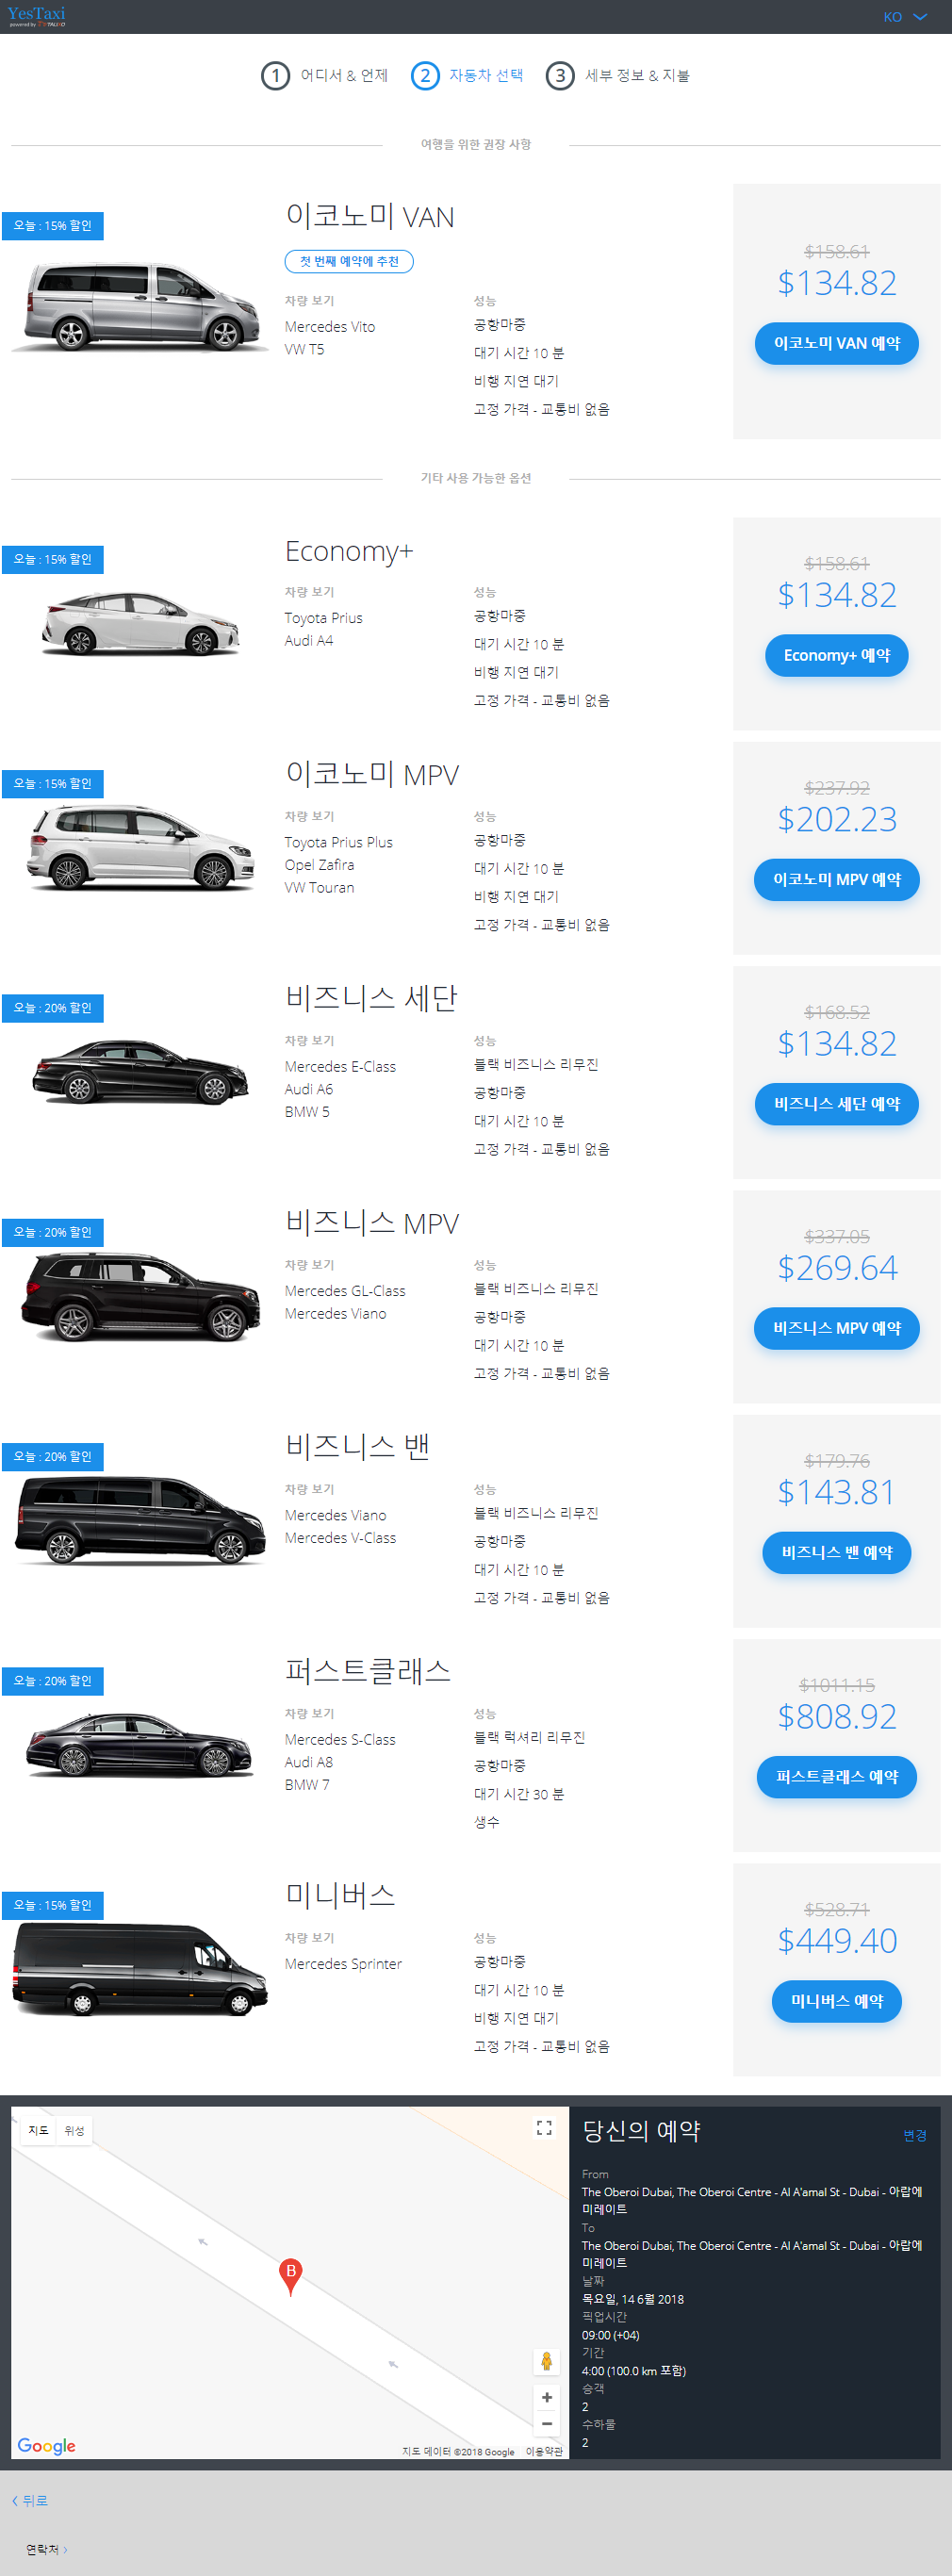Select step 3 세부 정보 & 지불

[x=617, y=76]
